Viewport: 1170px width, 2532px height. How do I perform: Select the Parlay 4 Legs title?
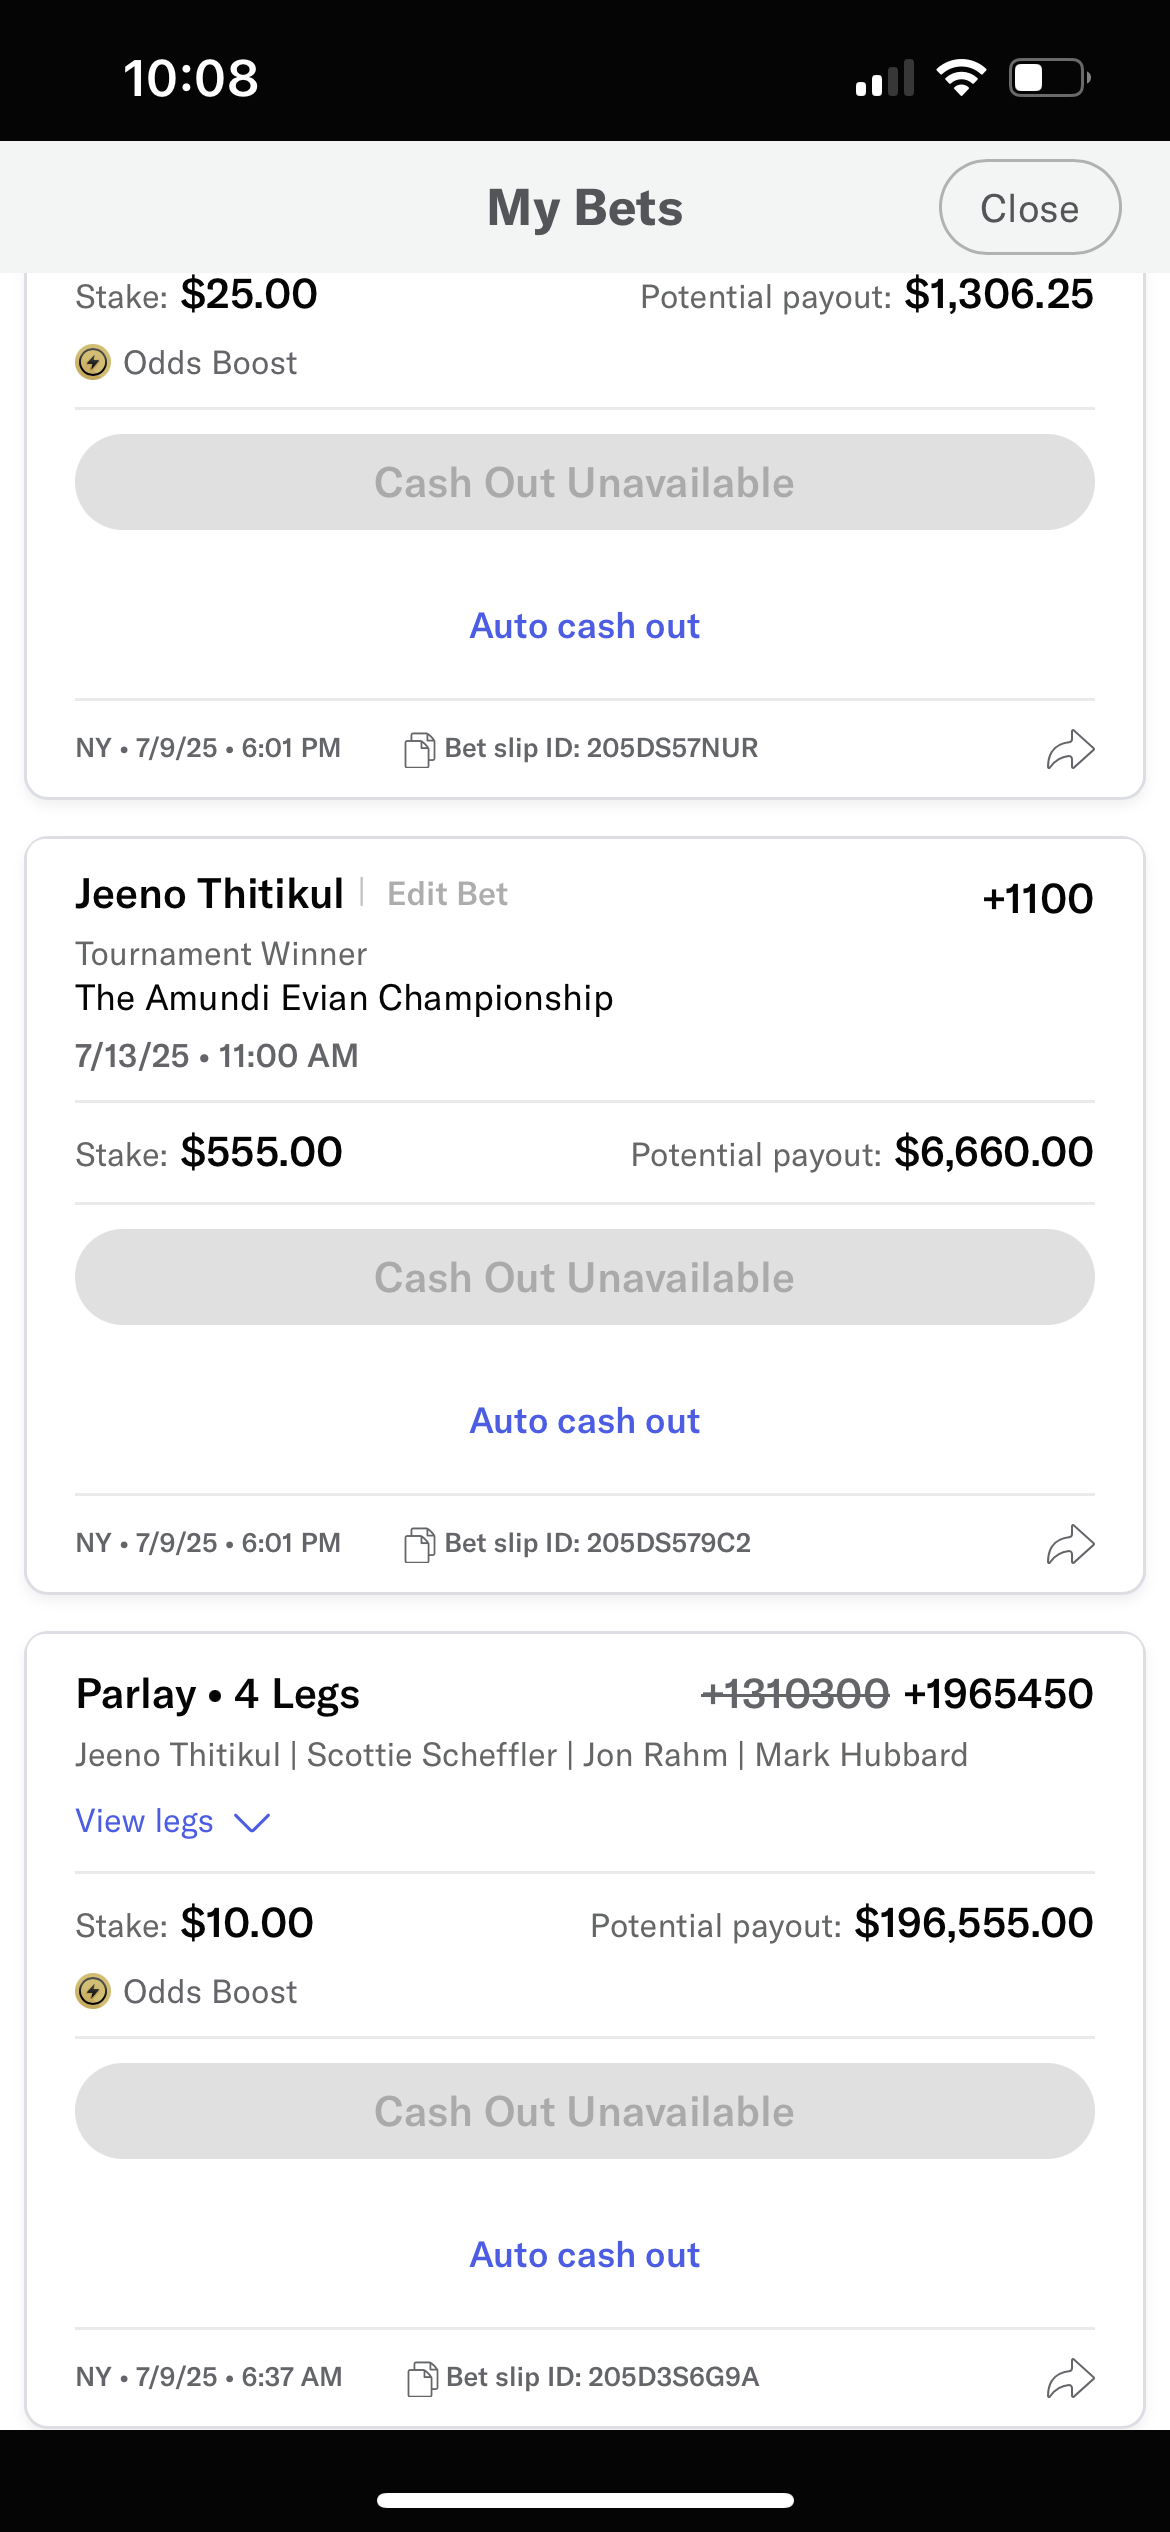218,1694
